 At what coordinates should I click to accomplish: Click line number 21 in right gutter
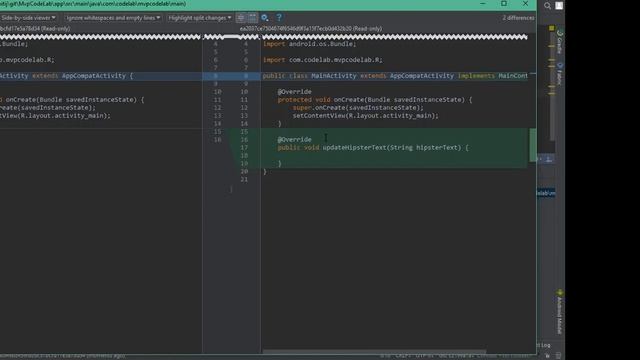click(x=244, y=180)
